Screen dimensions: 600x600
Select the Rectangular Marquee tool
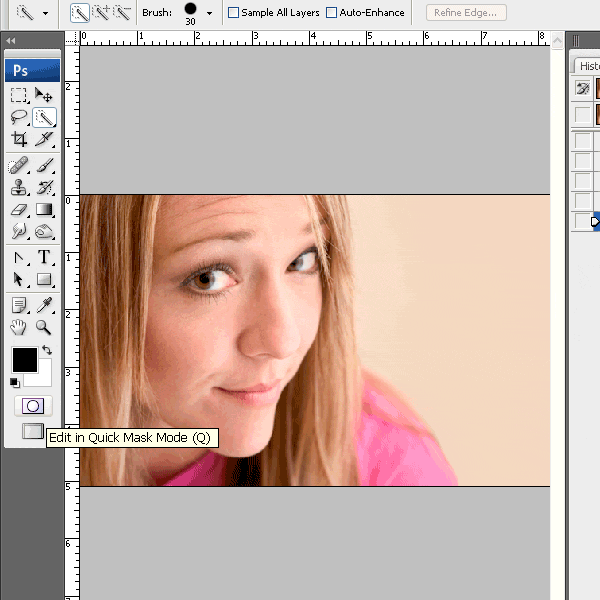point(18,95)
